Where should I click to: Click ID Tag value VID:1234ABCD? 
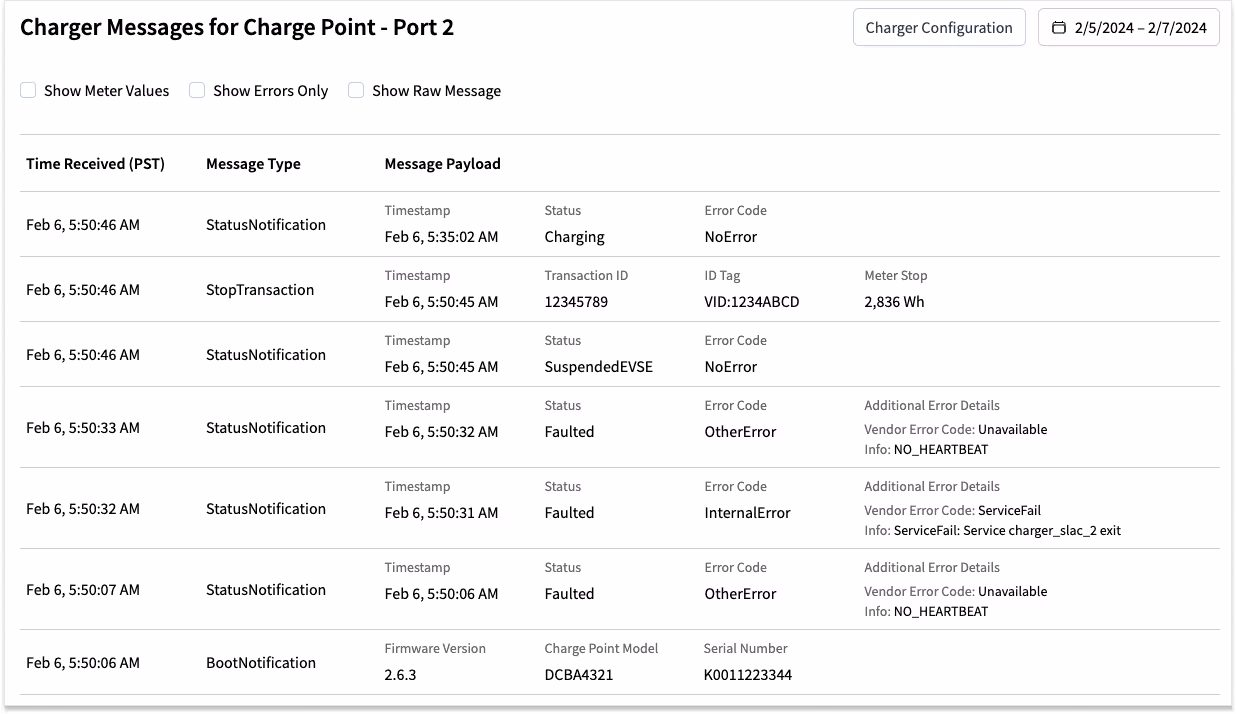point(752,302)
